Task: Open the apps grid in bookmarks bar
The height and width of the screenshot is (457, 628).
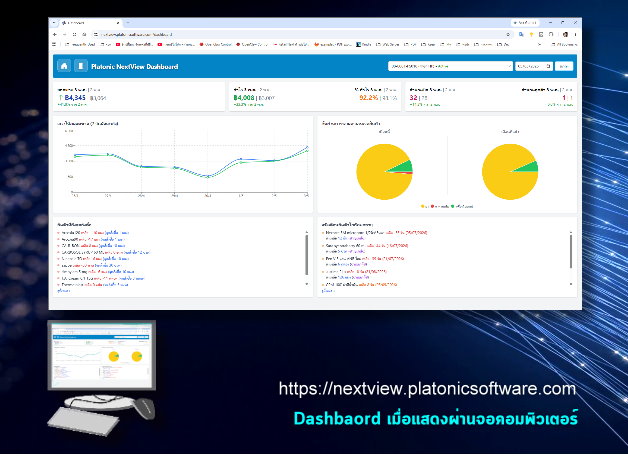Action: pos(54,44)
